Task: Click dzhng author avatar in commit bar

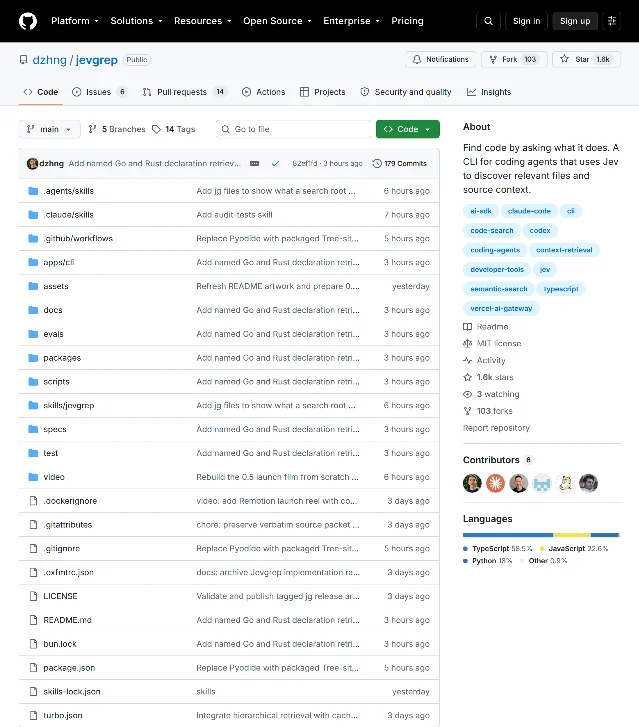Action: coord(32,163)
